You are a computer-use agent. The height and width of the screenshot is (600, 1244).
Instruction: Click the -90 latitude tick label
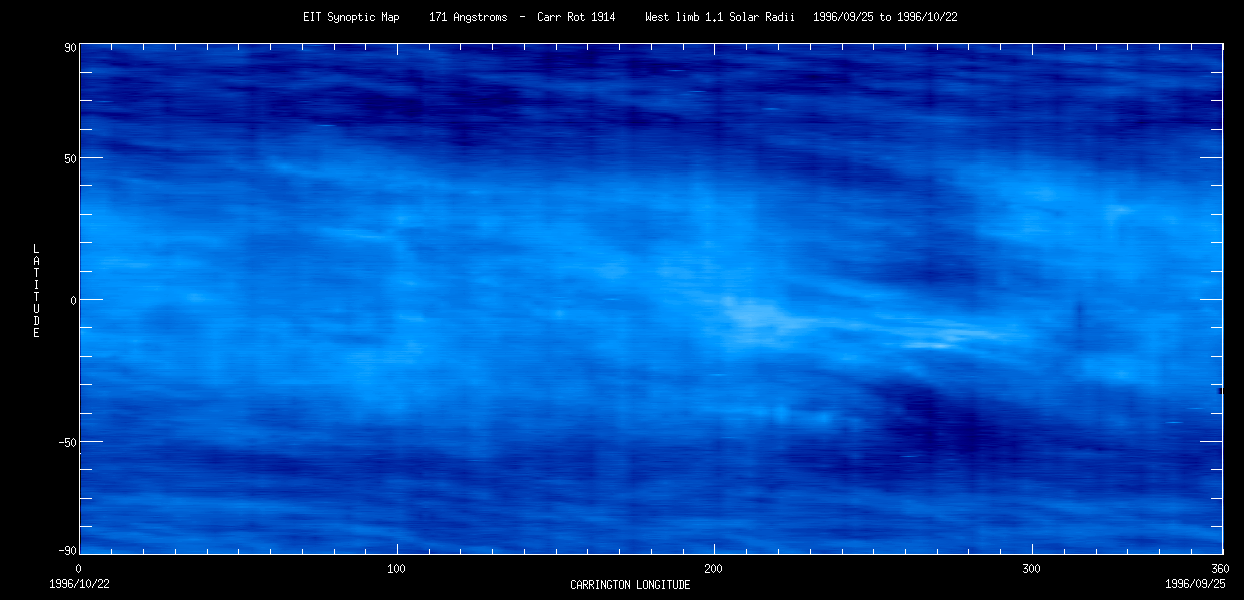tap(67, 551)
